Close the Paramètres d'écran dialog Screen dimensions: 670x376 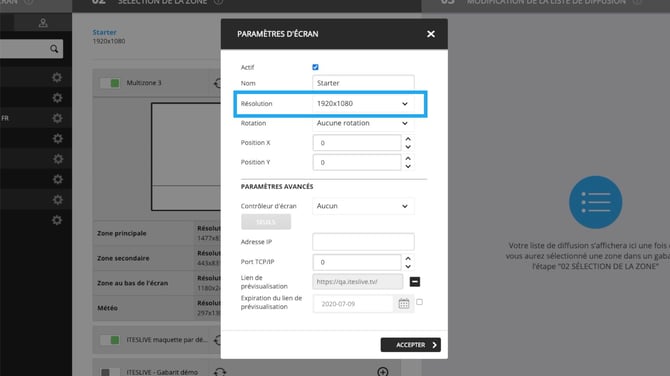pos(431,34)
